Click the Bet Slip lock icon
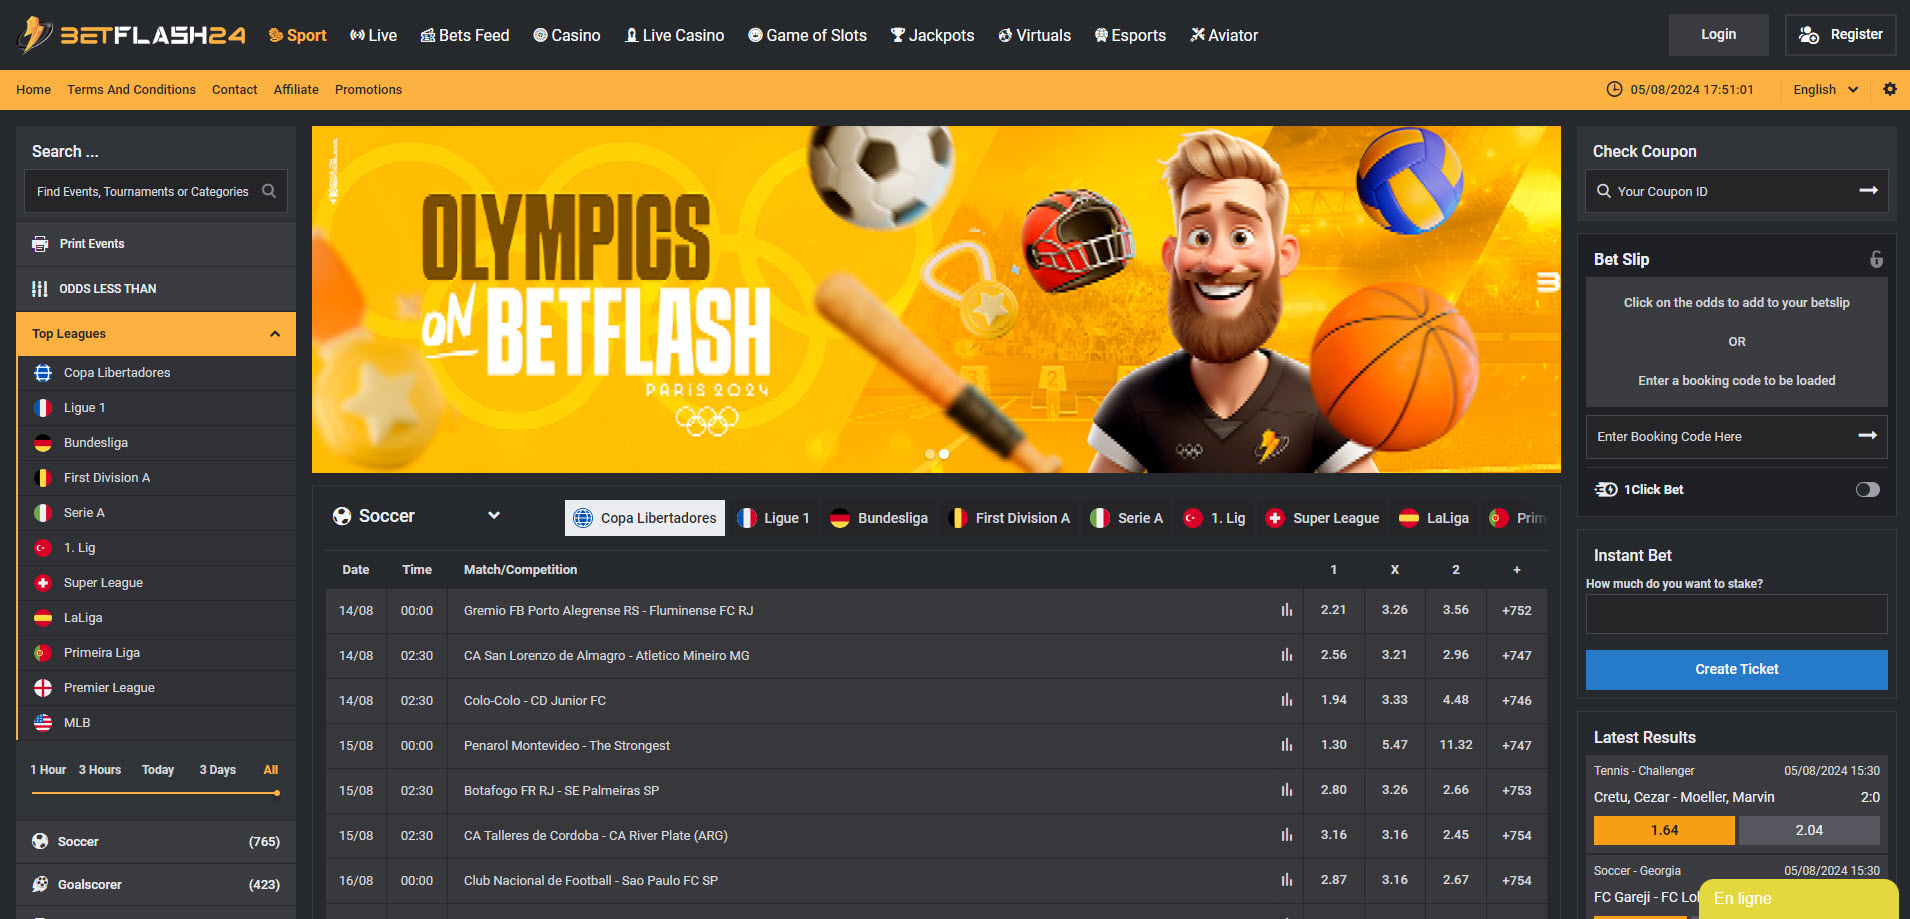 point(1876,259)
